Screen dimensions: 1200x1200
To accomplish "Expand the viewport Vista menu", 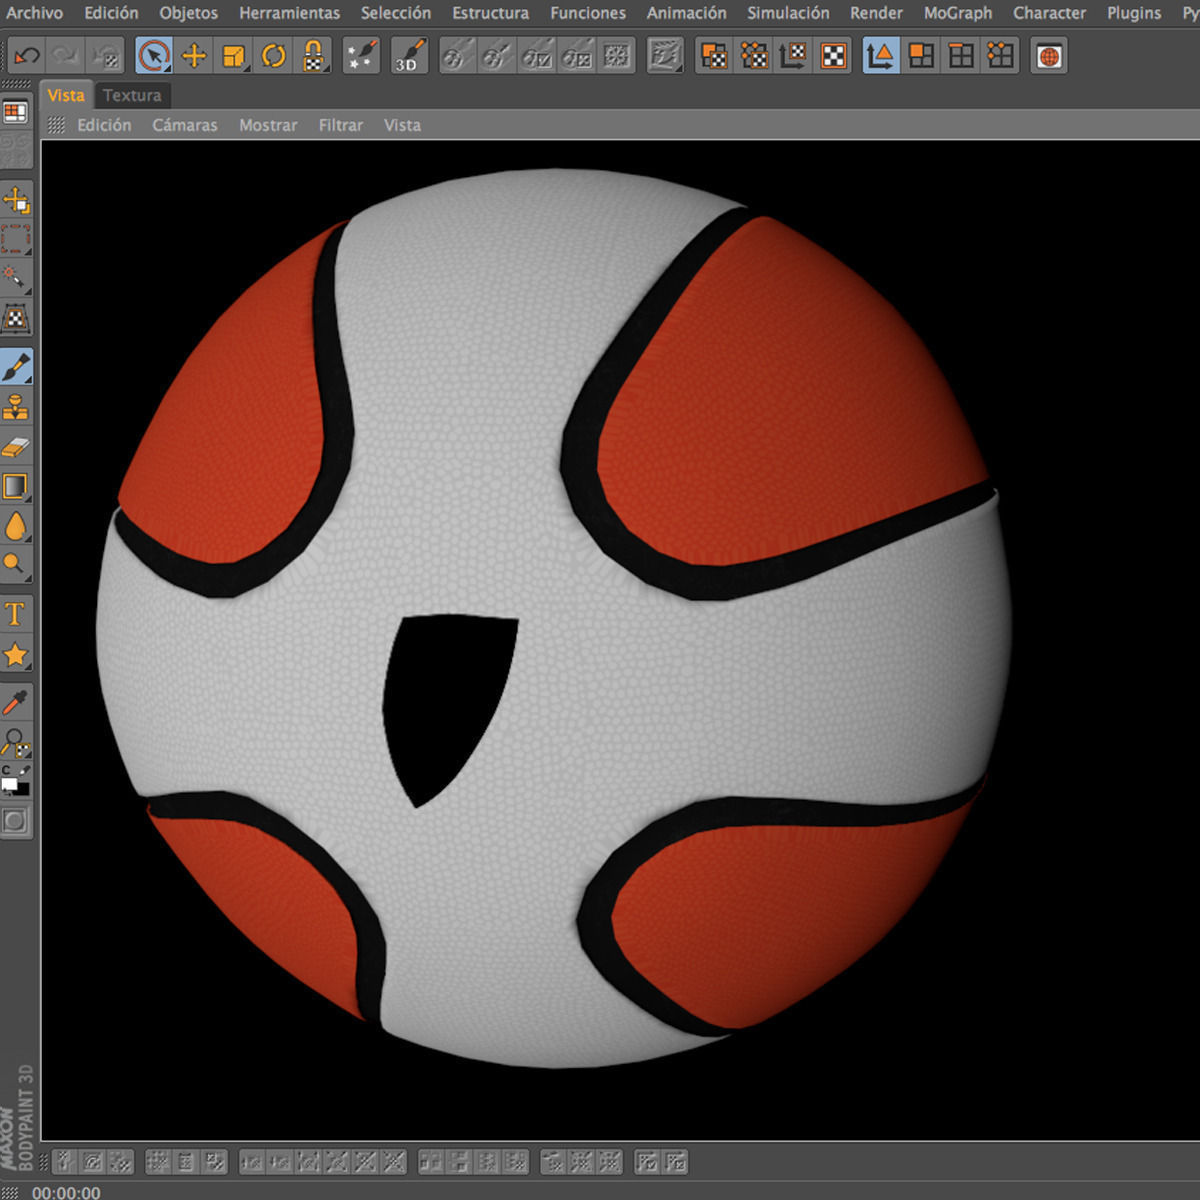I will click(402, 125).
